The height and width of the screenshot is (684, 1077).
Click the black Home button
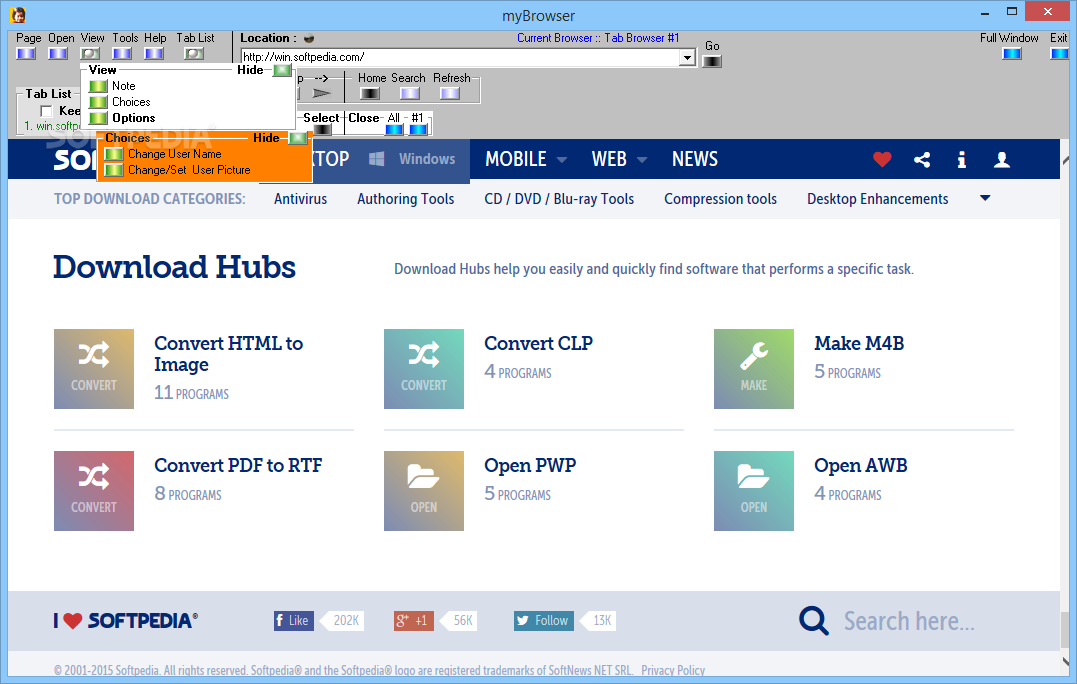point(370,93)
